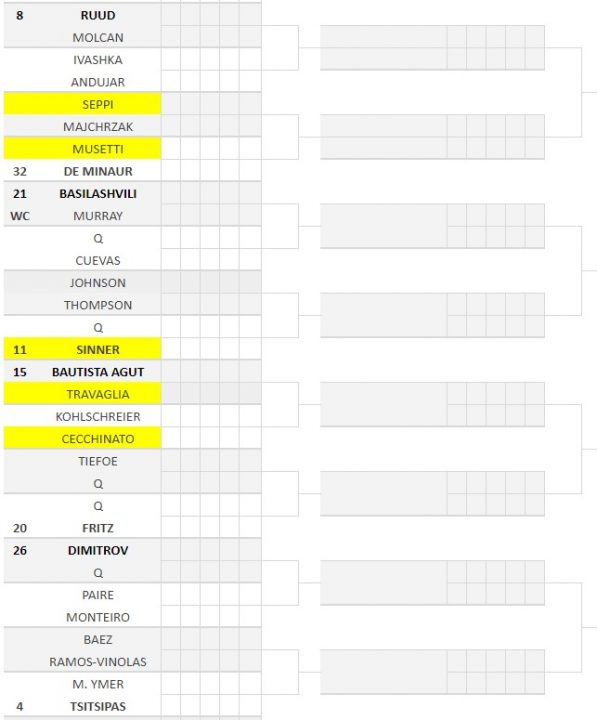Click the CECCHINATO highlighted entry
The width and height of the screenshot is (597, 720).
83,439
